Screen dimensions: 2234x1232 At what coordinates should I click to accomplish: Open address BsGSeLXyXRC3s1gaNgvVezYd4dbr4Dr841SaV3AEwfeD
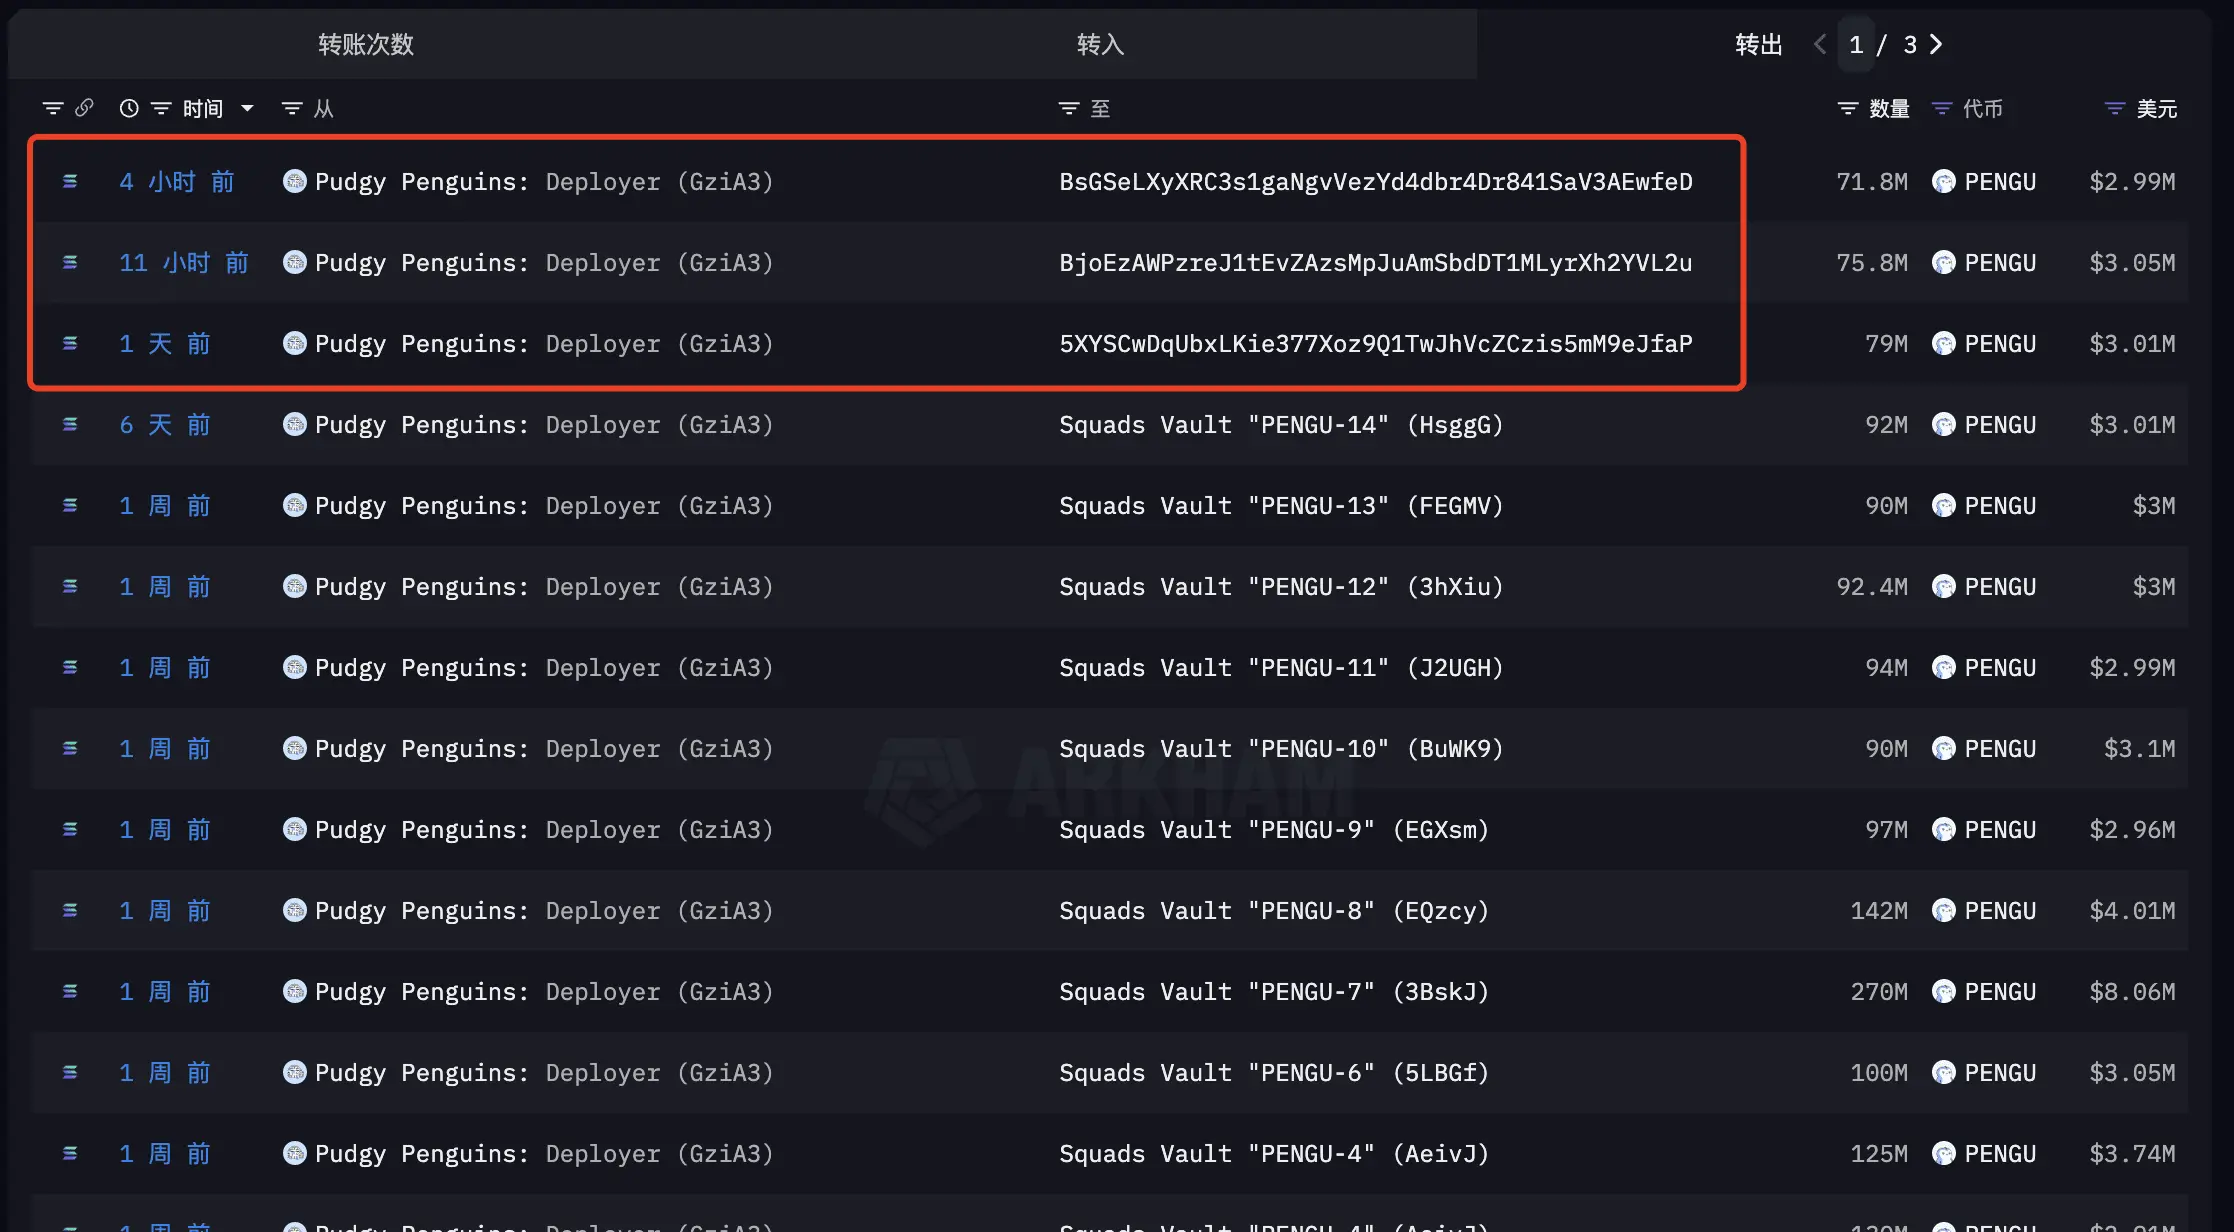coord(1376,181)
